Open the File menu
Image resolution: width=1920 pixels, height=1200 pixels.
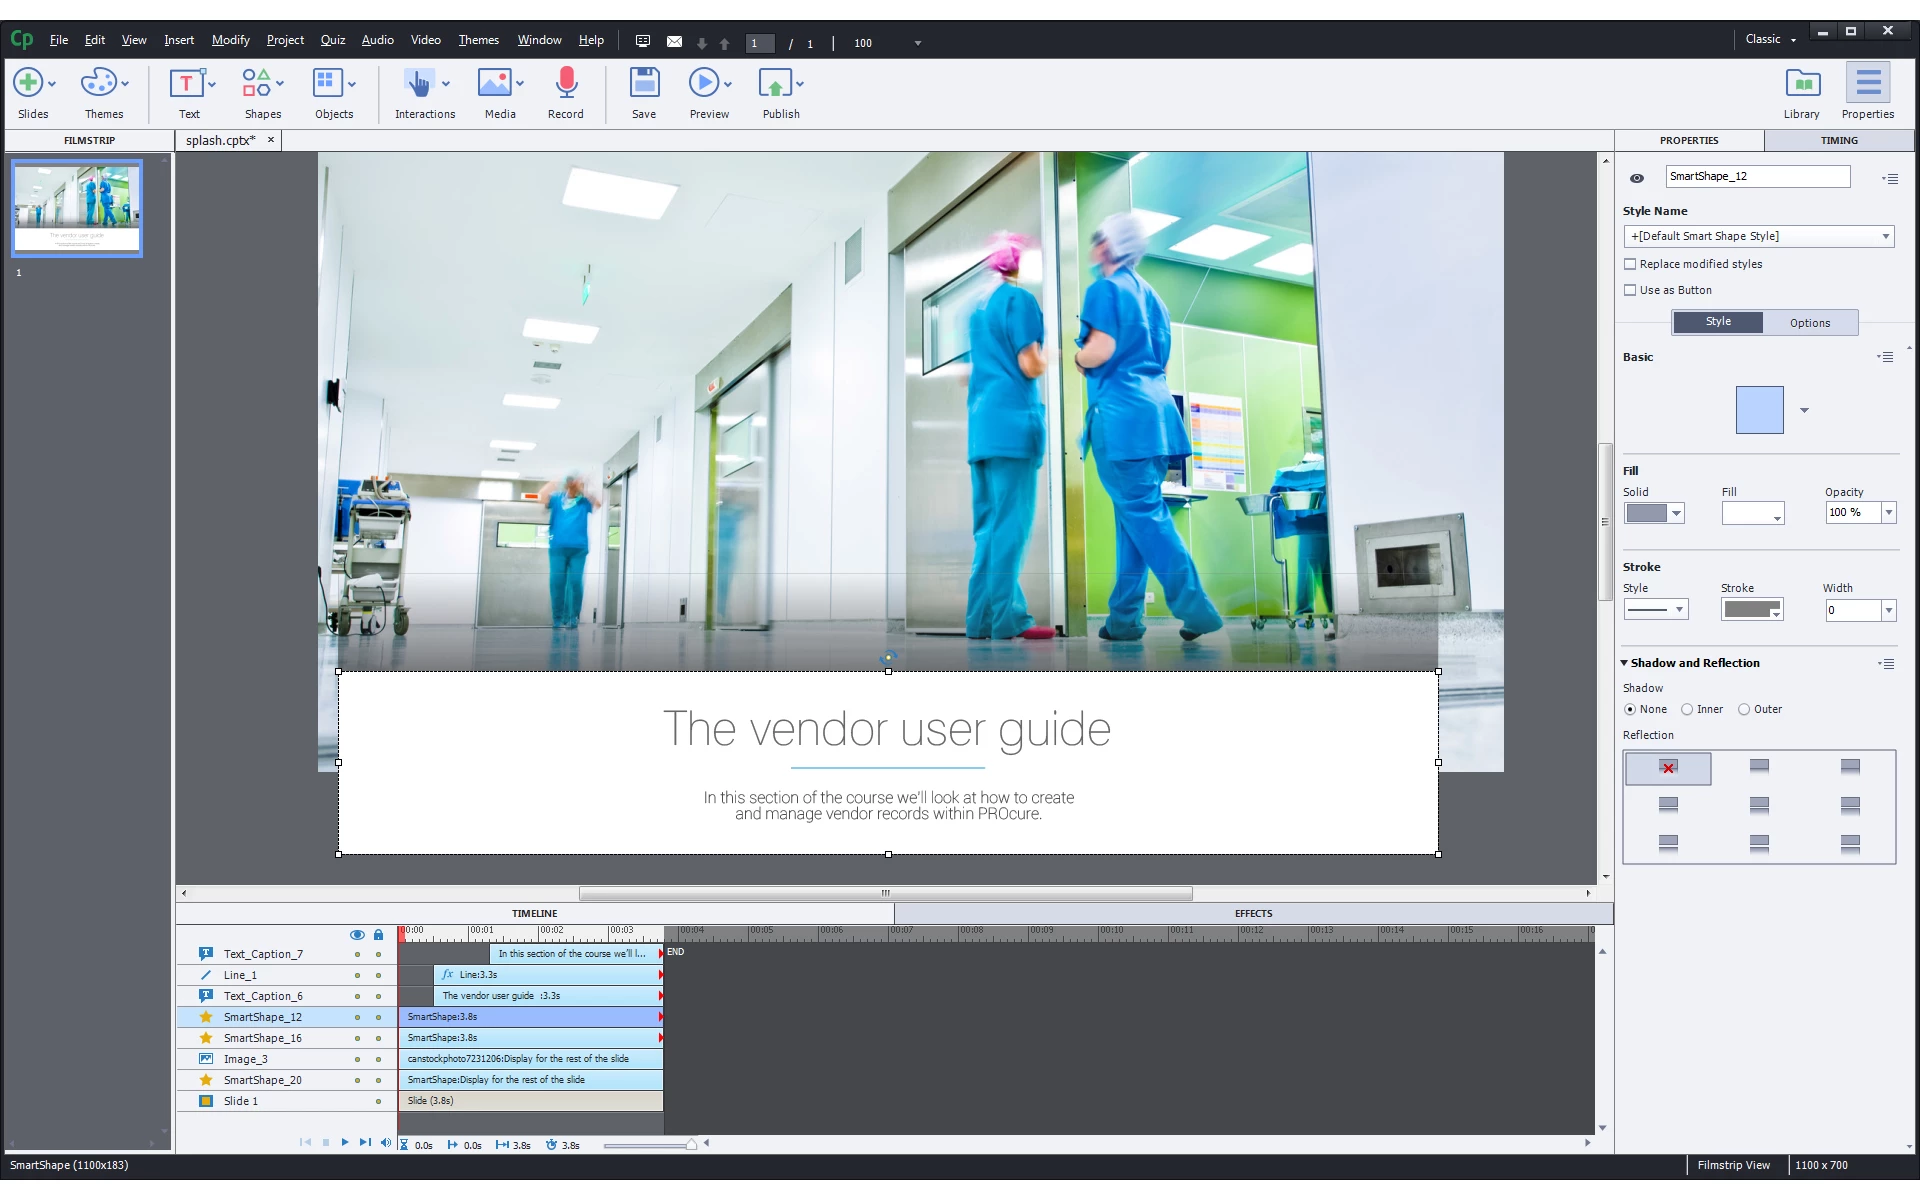[59, 40]
